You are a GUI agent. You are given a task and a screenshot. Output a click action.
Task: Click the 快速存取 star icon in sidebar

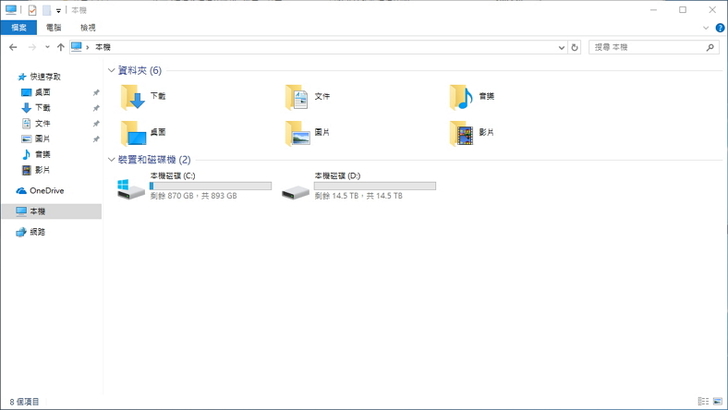point(21,77)
